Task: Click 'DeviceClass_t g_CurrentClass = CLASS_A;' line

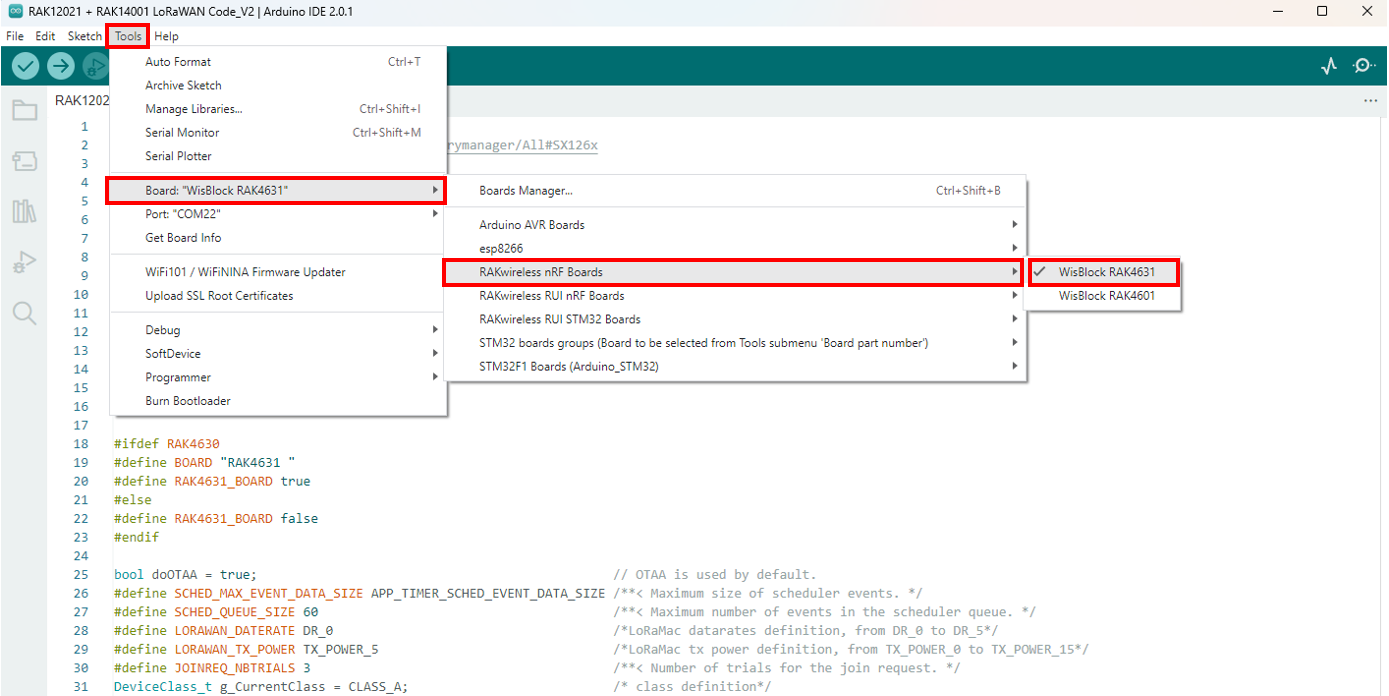Action: click(261, 687)
